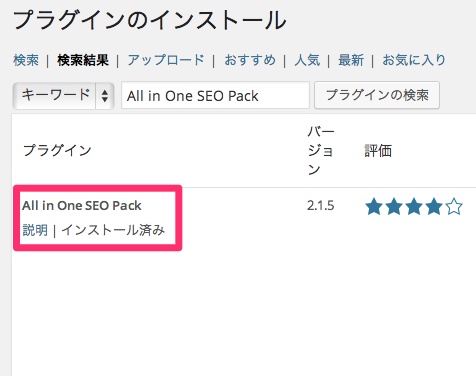Image resolution: width=476 pixels, height=376 pixels.
Task: Click the dropdown up-down arrows
Action: coord(105,96)
